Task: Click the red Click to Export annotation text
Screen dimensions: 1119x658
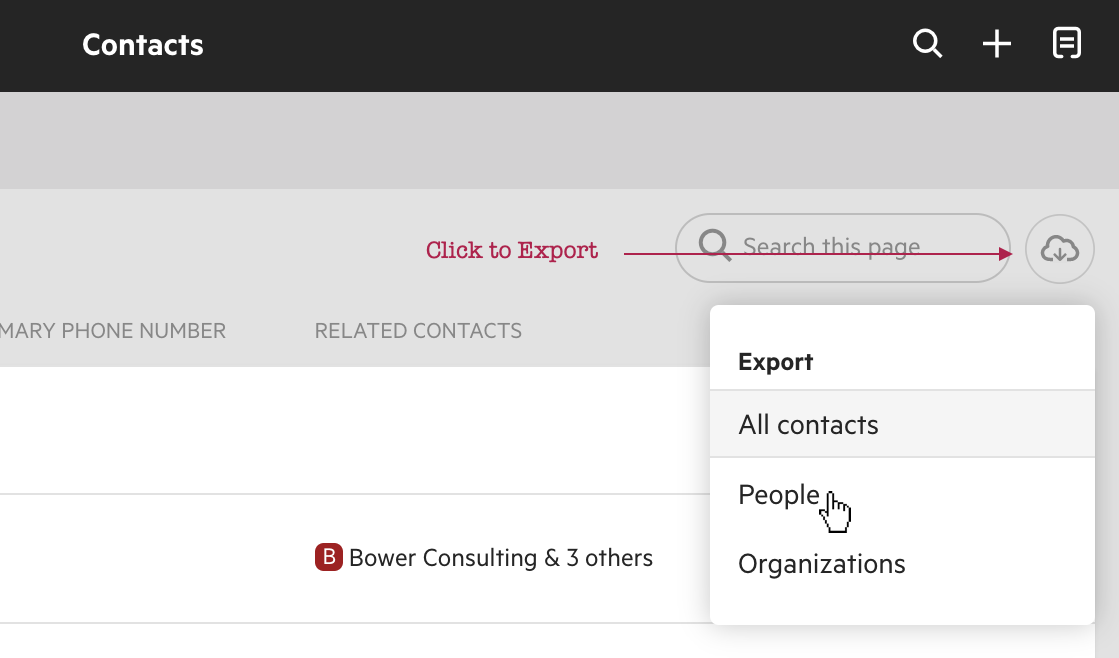Action: pos(512,250)
